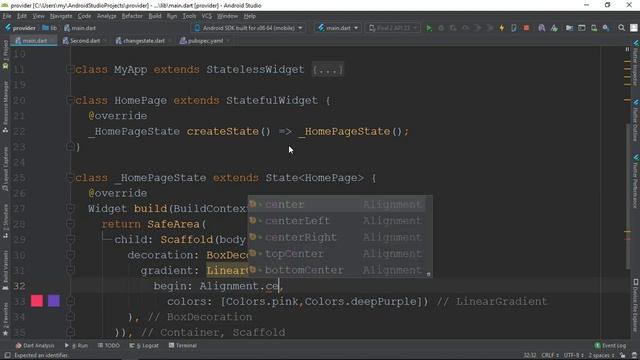Open the Build Variants tool window
The width and height of the screenshot is (640, 360).
click(x=5, y=269)
